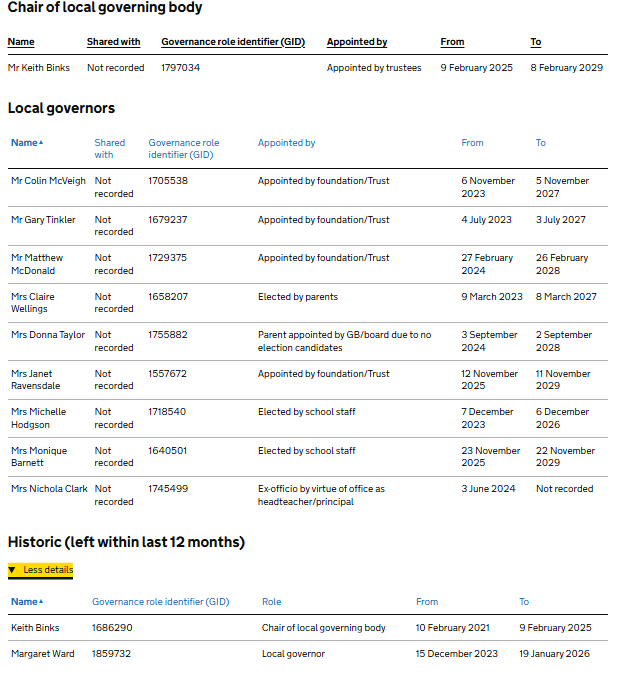Image resolution: width=633 pixels, height=687 pixels.
Task: Click Appointed by header in Chair table
Action: [357, 42]
